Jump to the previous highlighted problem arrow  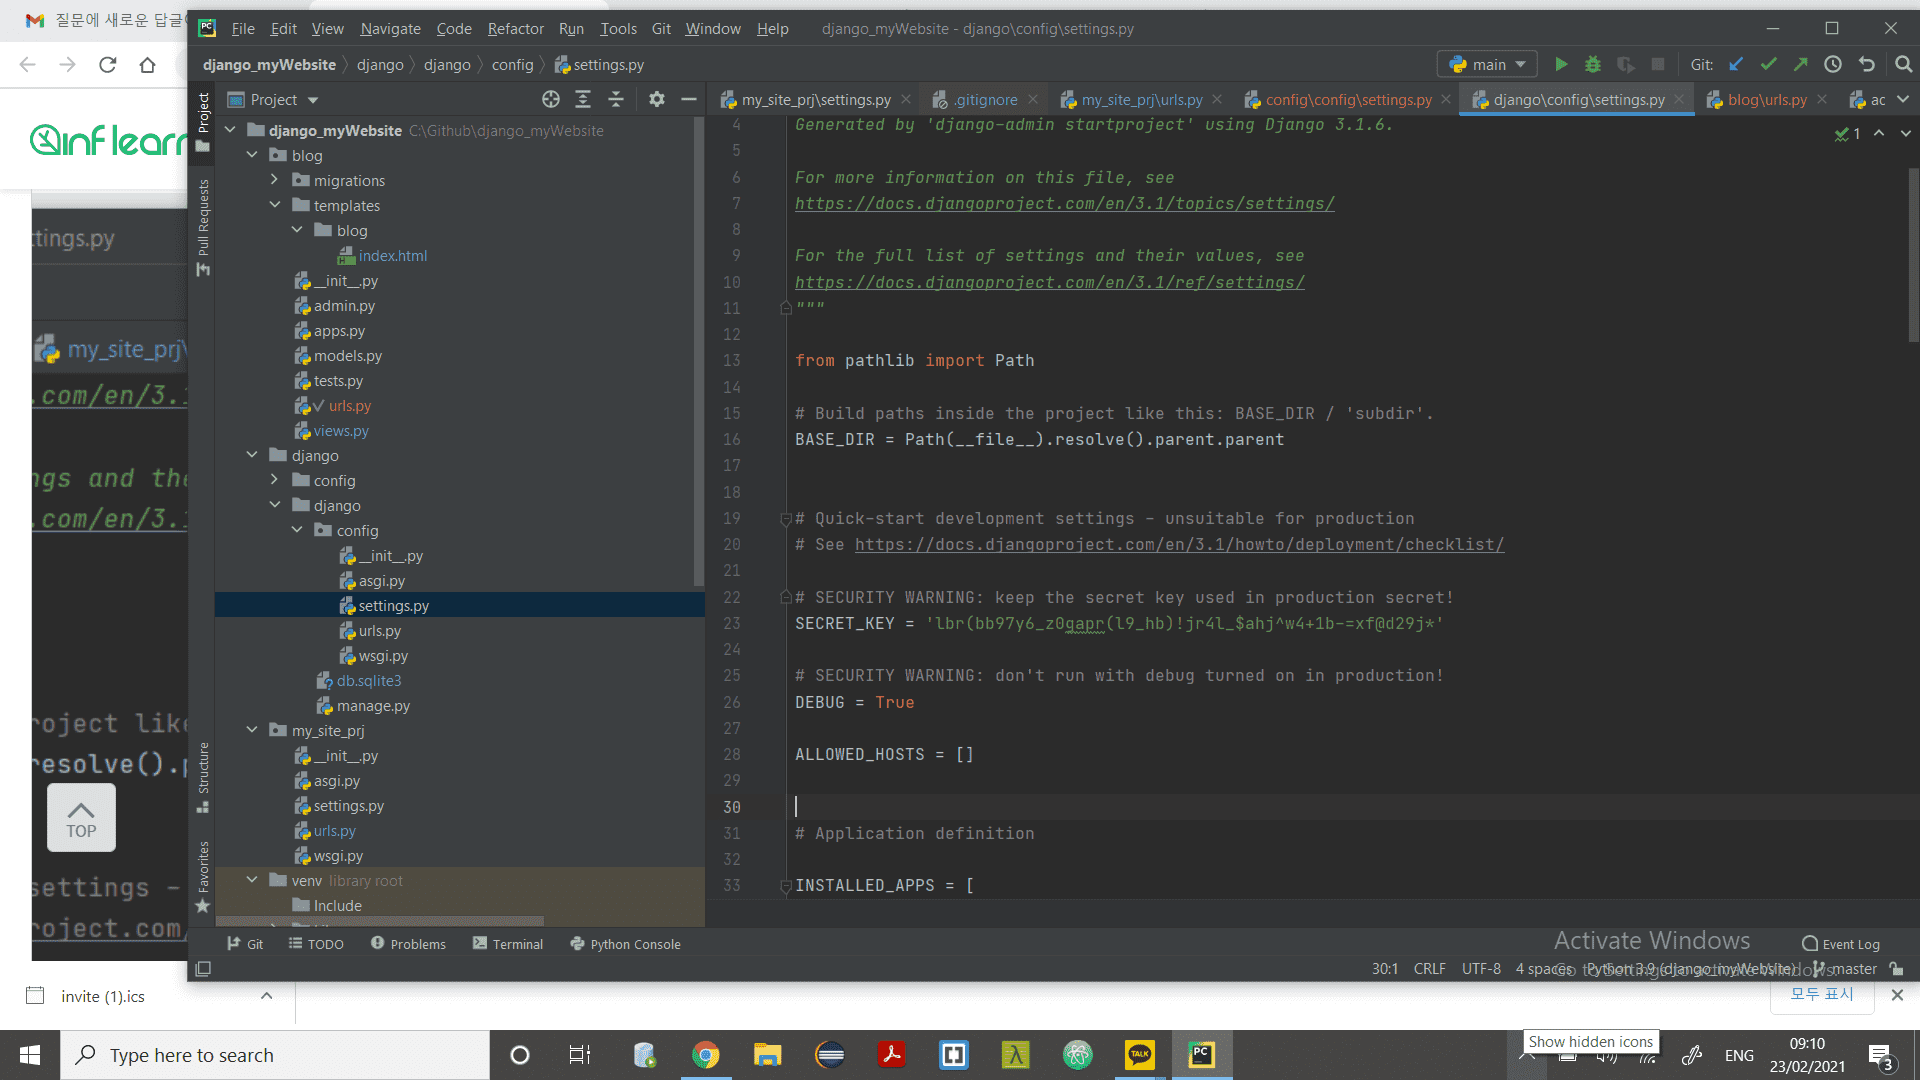(1879, 133)
